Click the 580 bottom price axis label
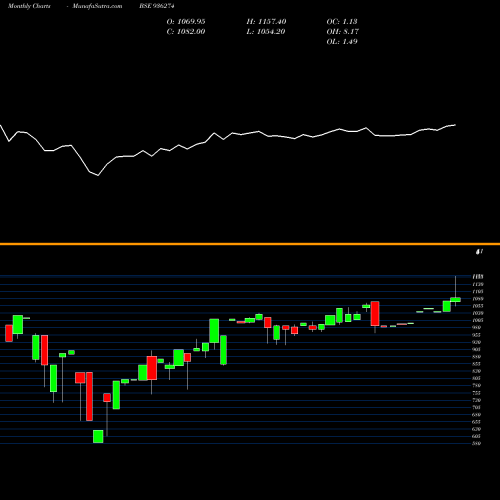The width and height of the screenshot is (500, 500). coord(477,443)
